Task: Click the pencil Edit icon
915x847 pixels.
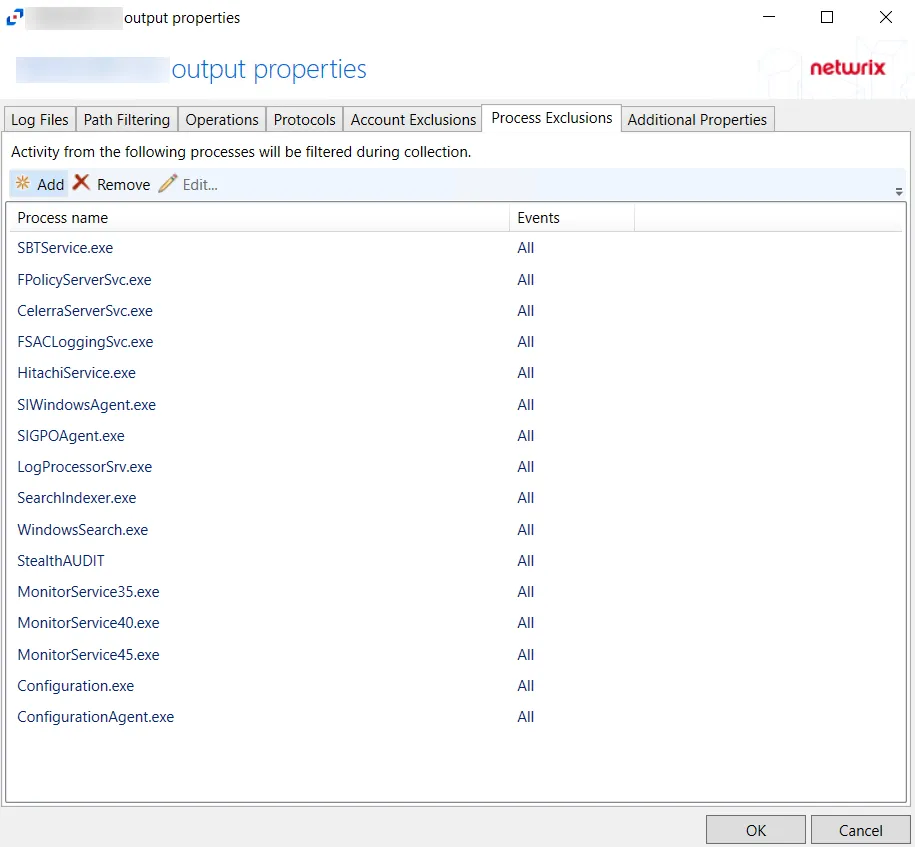Action: [167, 183]
